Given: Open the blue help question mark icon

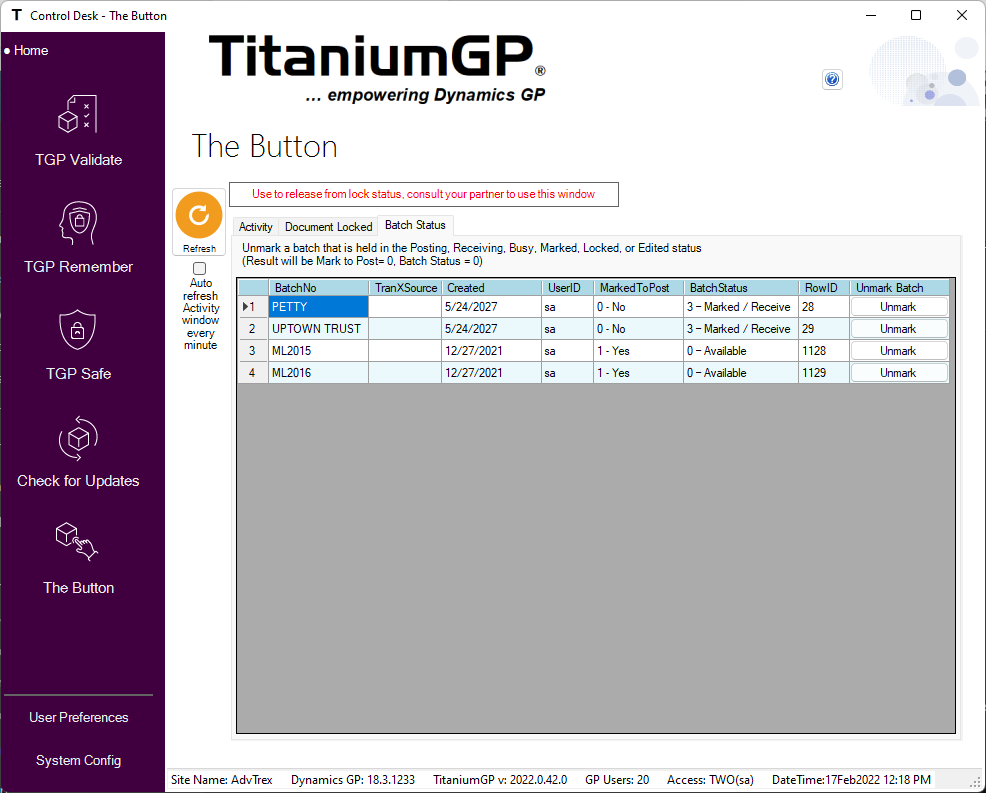Looking at the screenshot, I should pyautogui.click(x=832, y=79).
